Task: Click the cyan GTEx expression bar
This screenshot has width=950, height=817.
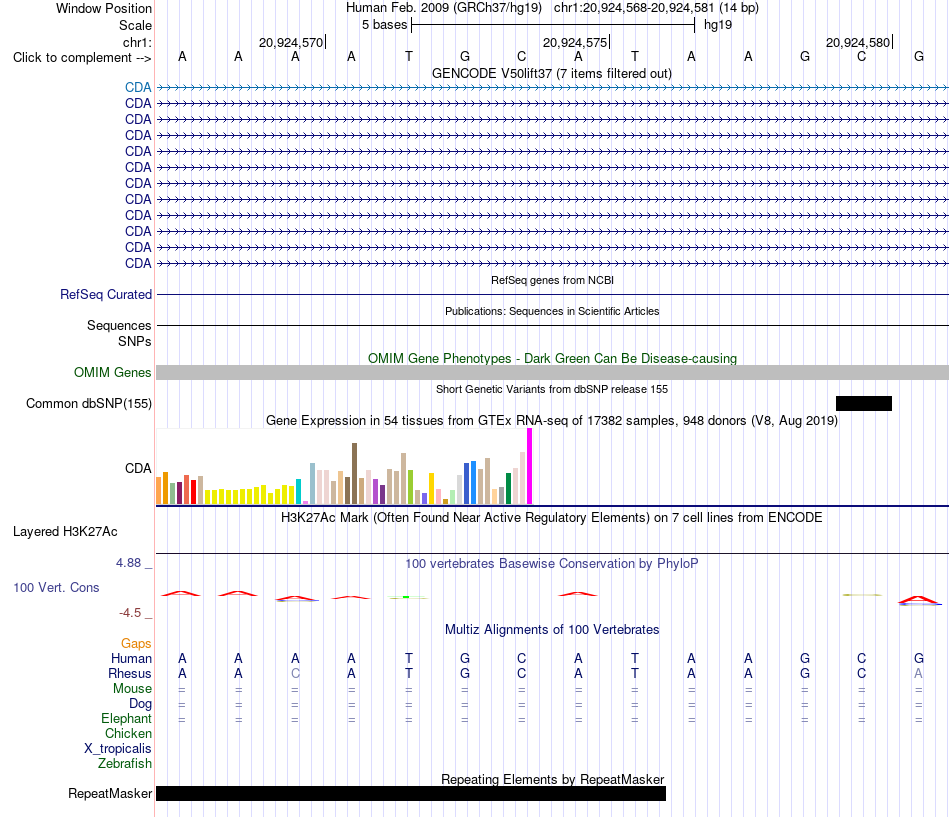Action: 299,492
